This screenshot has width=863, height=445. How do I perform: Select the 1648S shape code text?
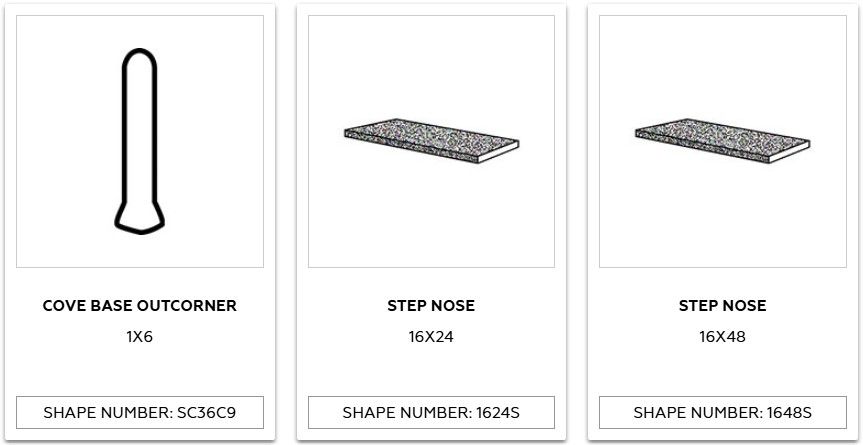pyautogui.click(x=789, y=412)
